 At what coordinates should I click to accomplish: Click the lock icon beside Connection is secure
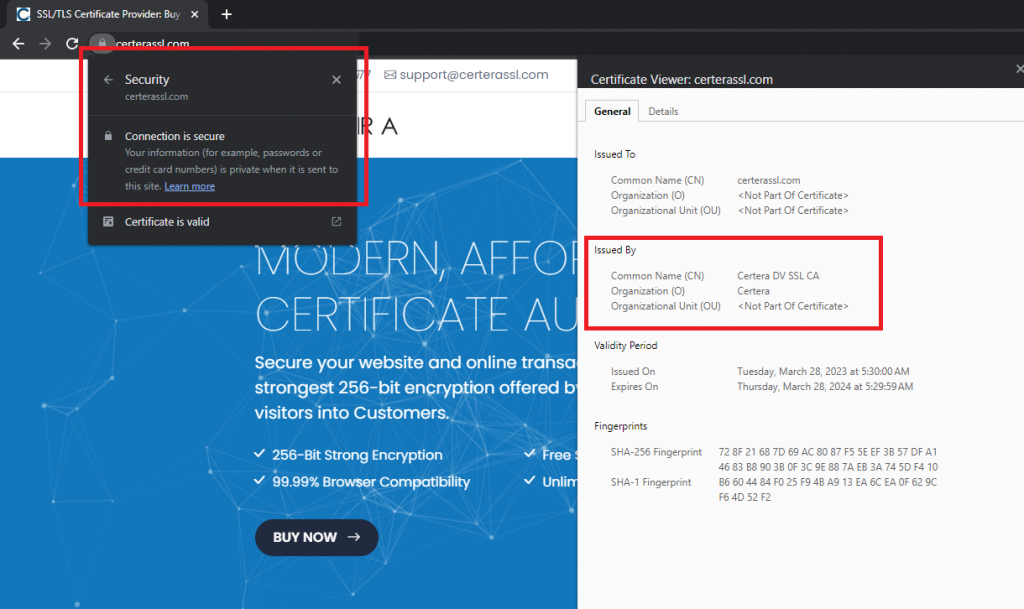click(108, 136)
